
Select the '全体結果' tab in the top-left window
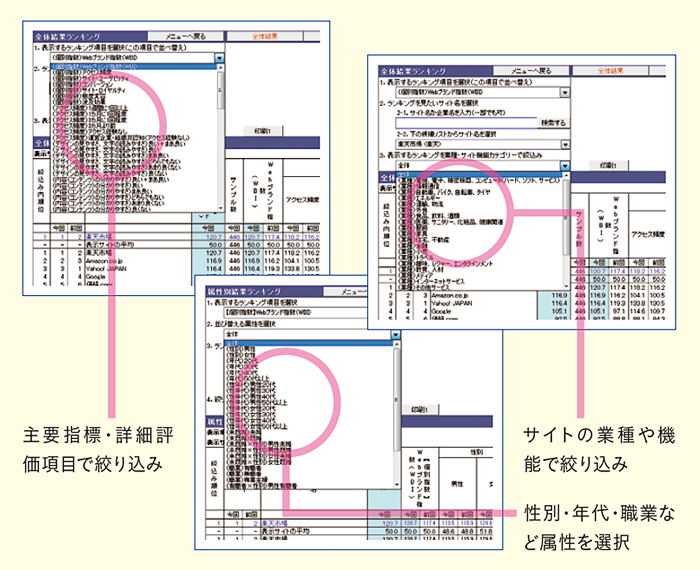pyautogui.click(x=267, y=35)
